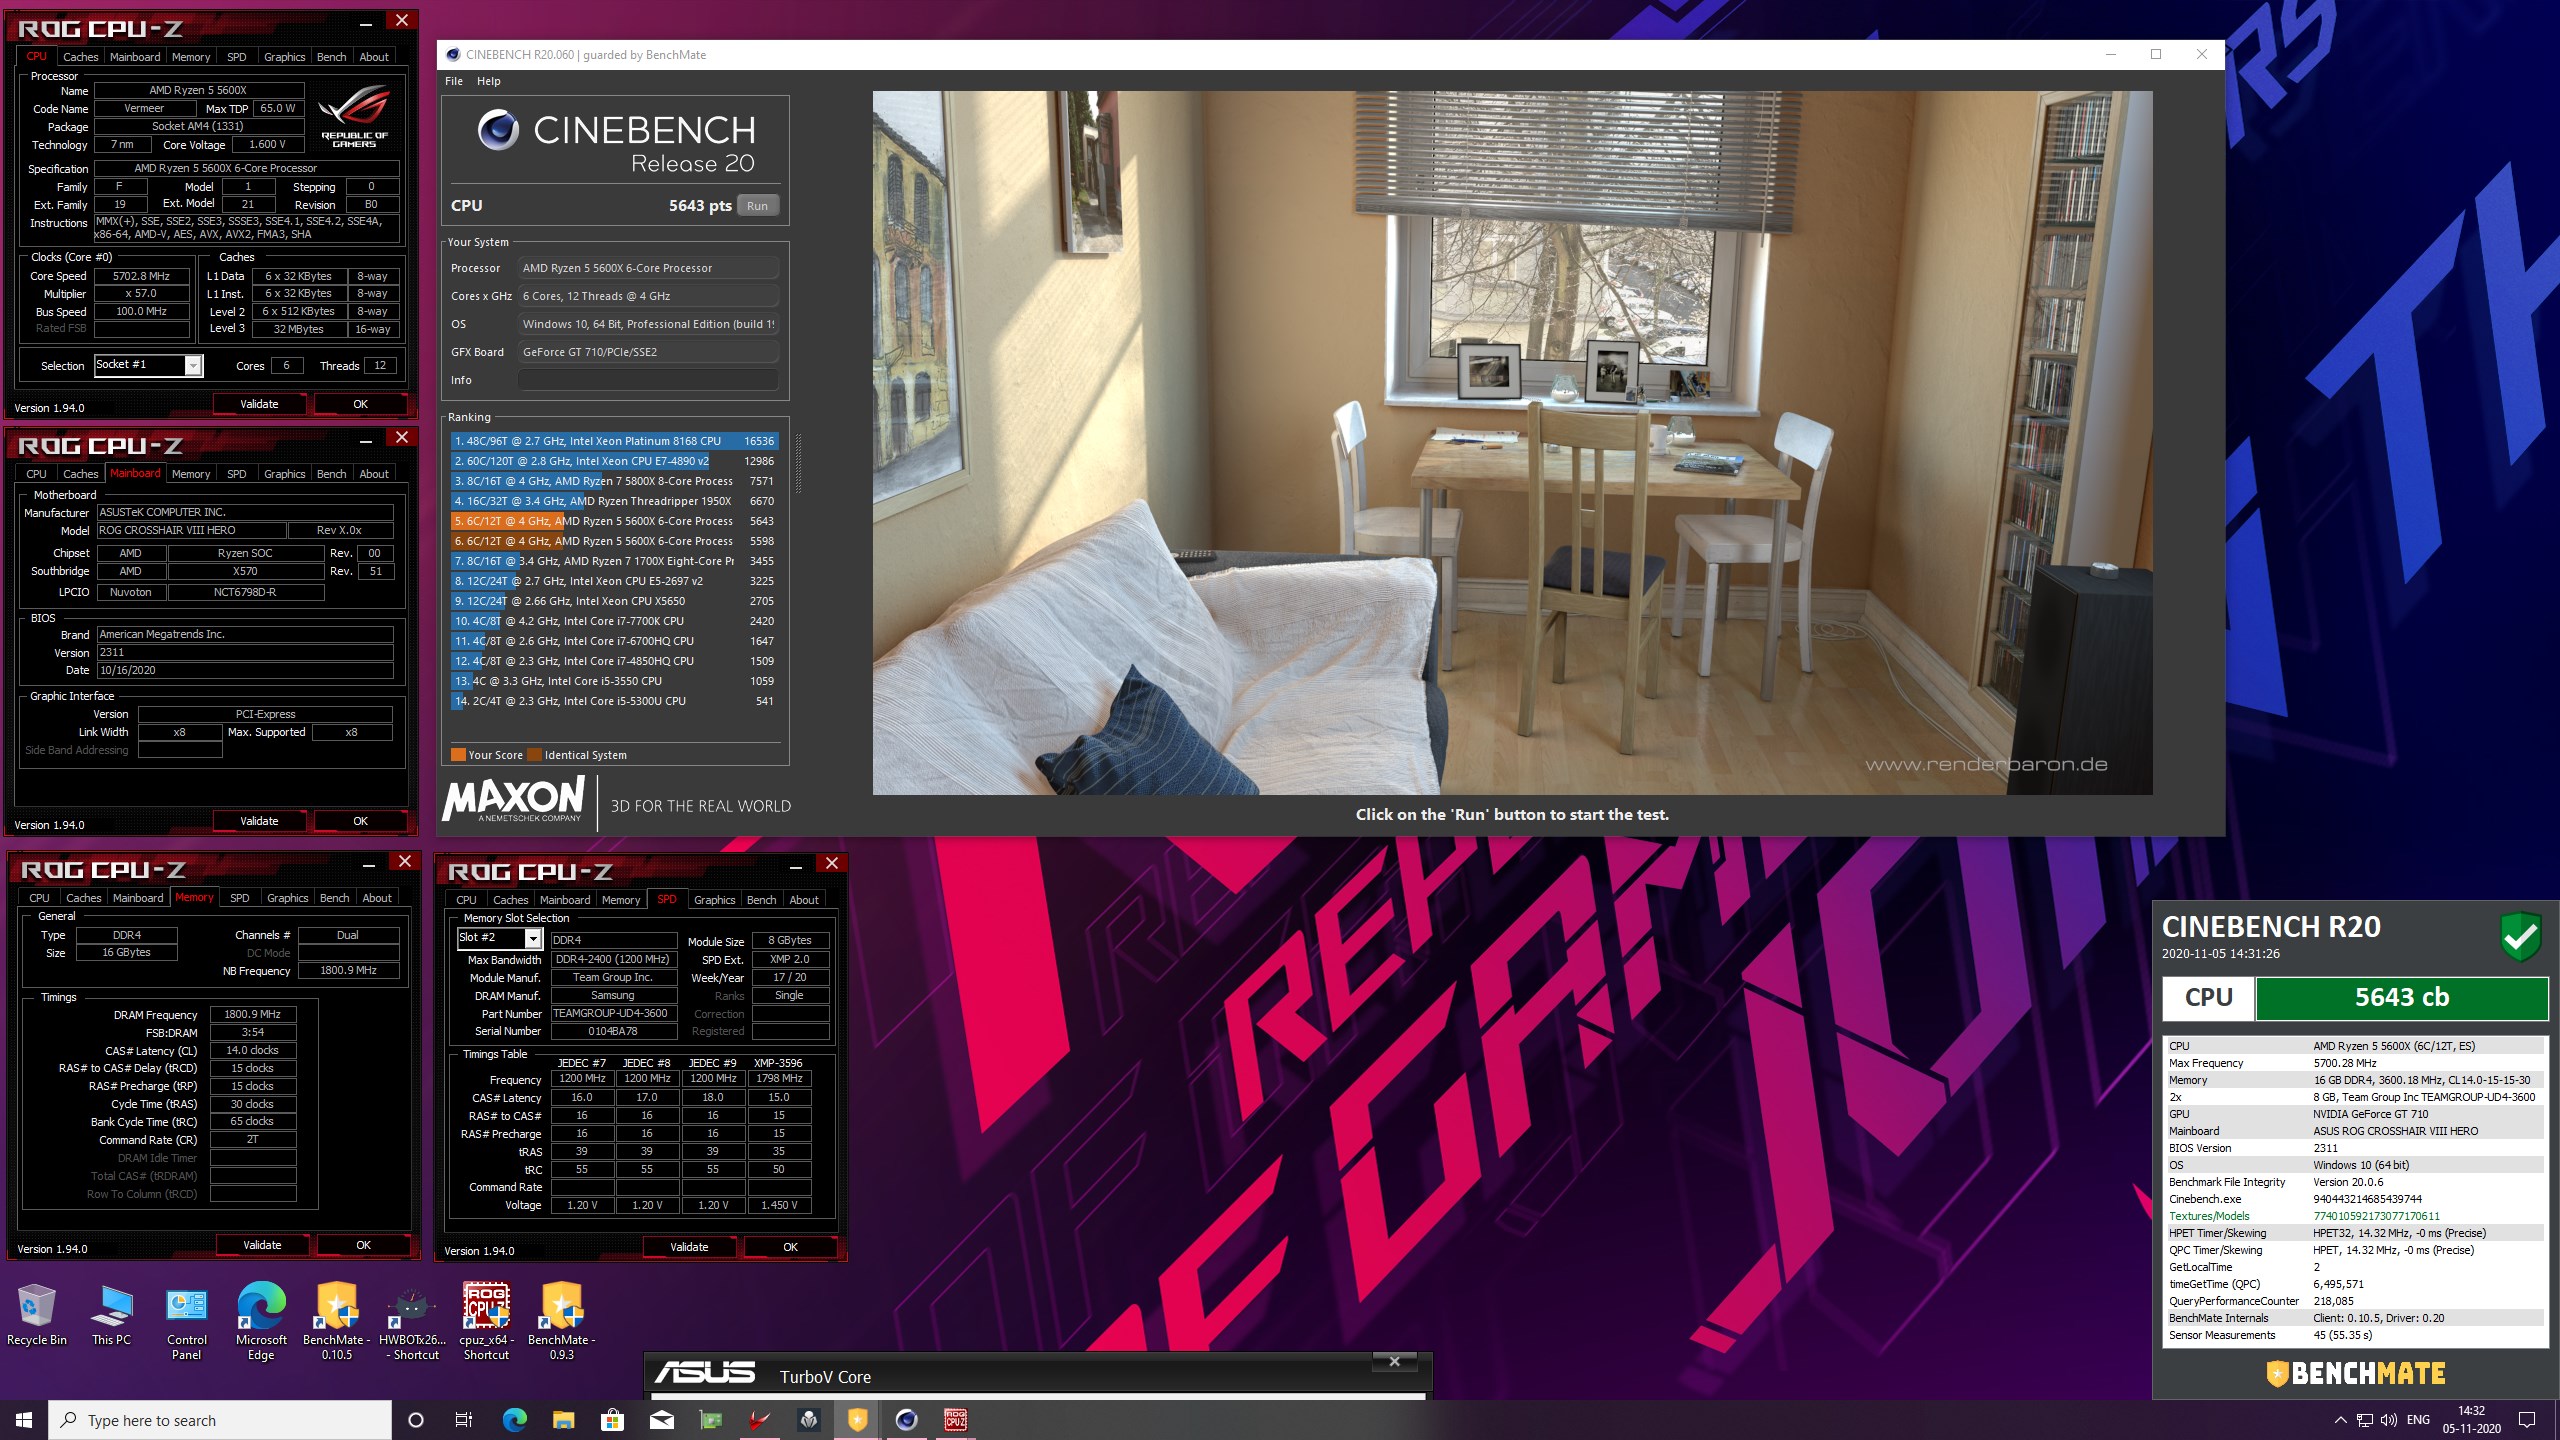This screenshot has width=2560, height=1440.
Task: Click ROG CROSSHAIR VIII HERO model field
Action: 190,530
